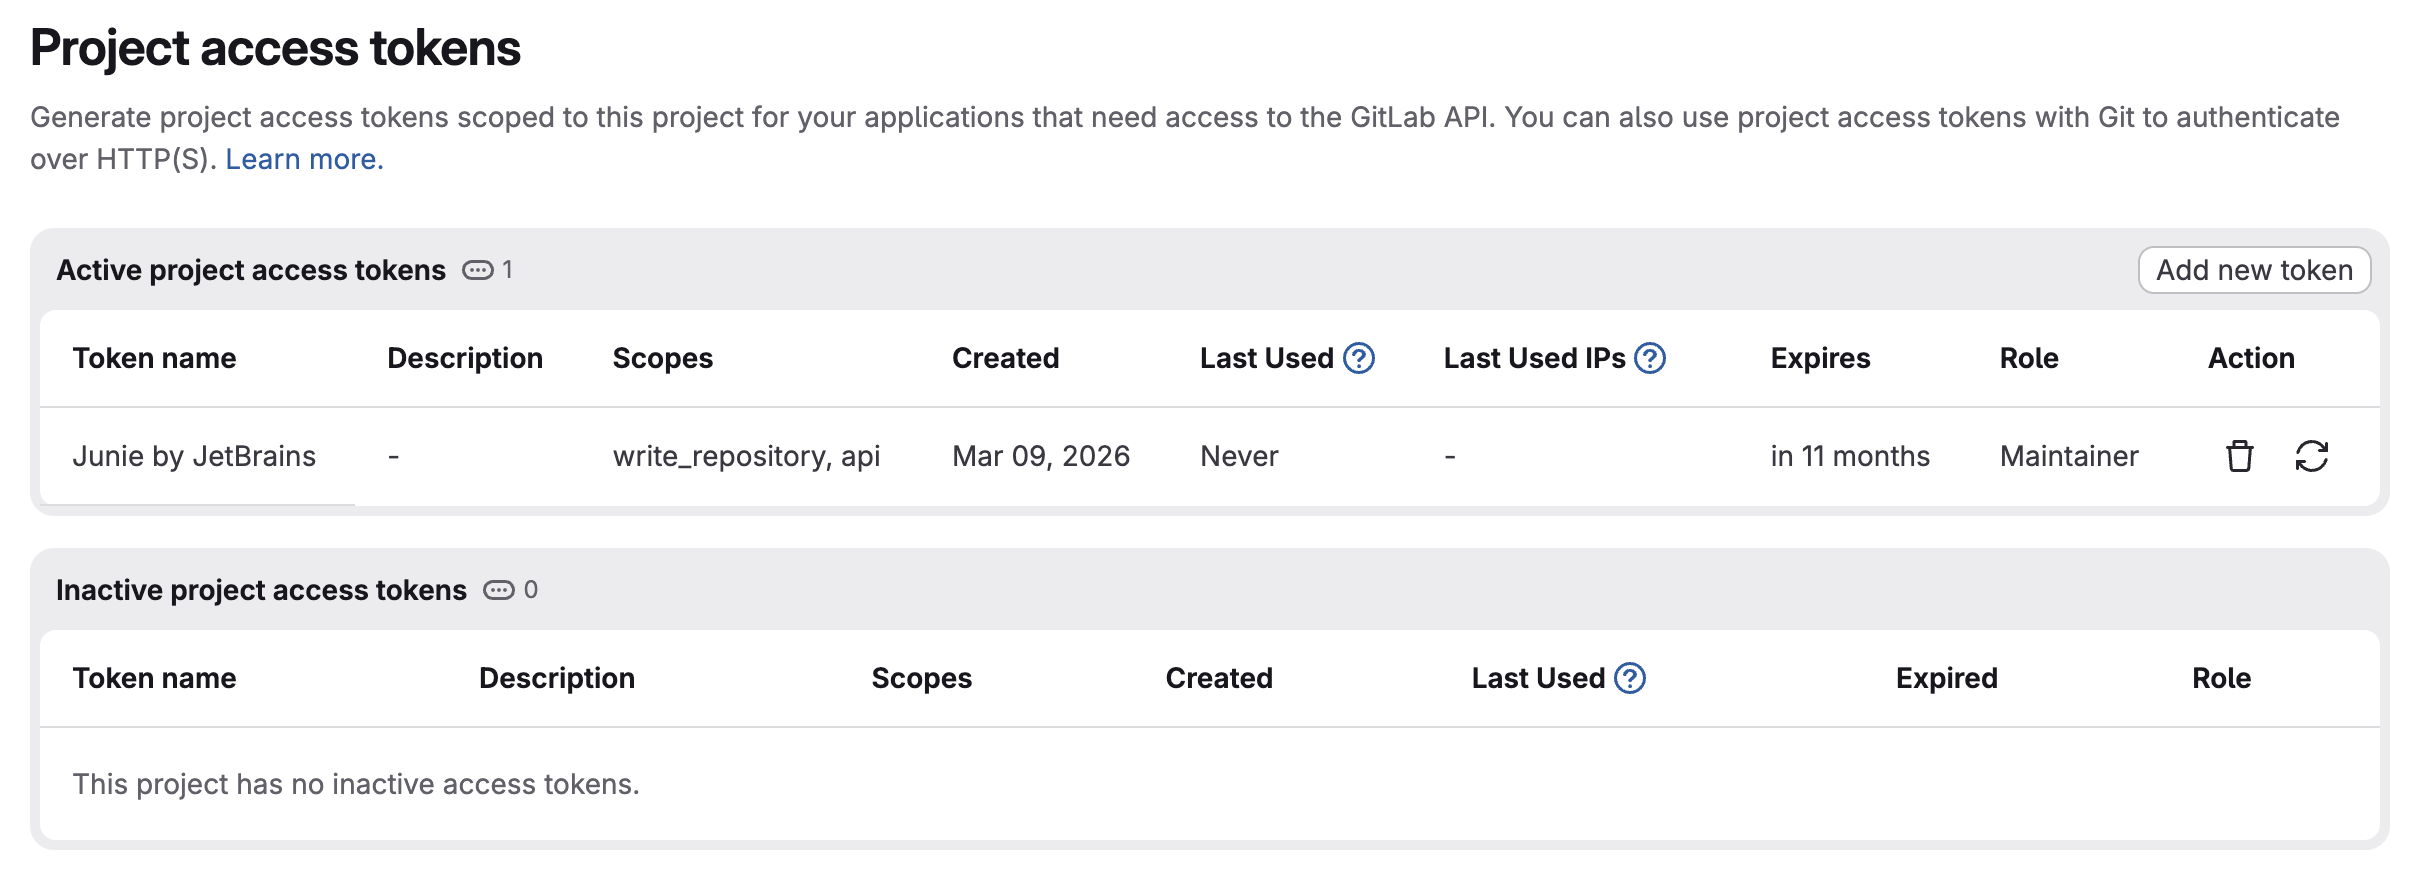Image resolution: width=2412 pixels, height=880 pixels.
Task: Click the Scopes header in inactive table
Action: [x=922, y=678]
